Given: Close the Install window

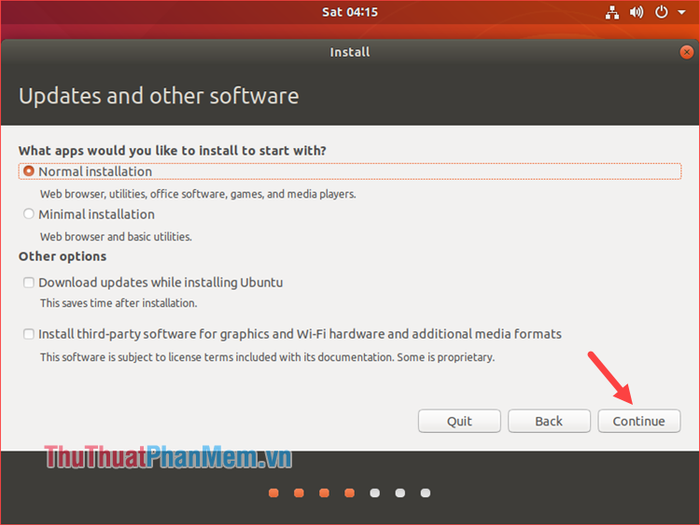Looking at the screenshot, I should pos(687,52).
